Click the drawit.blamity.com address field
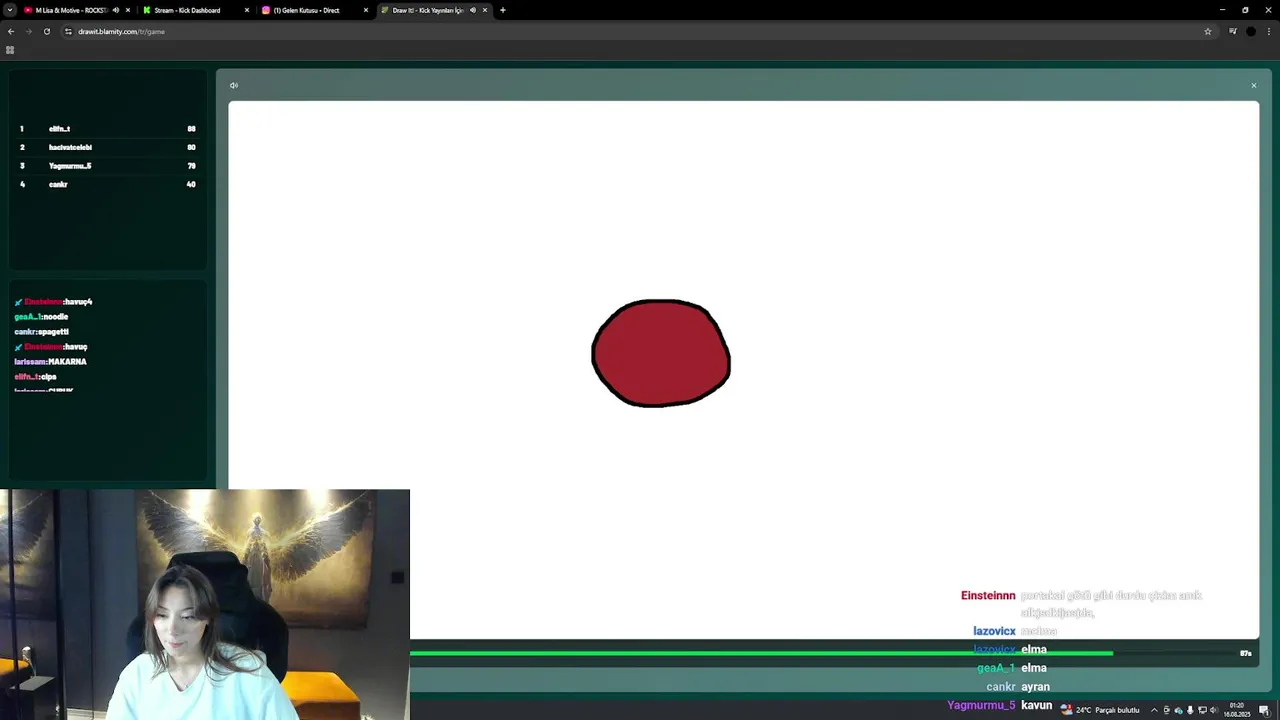The width and height of the screenshot is (1280, 720). tap(638, 31)
